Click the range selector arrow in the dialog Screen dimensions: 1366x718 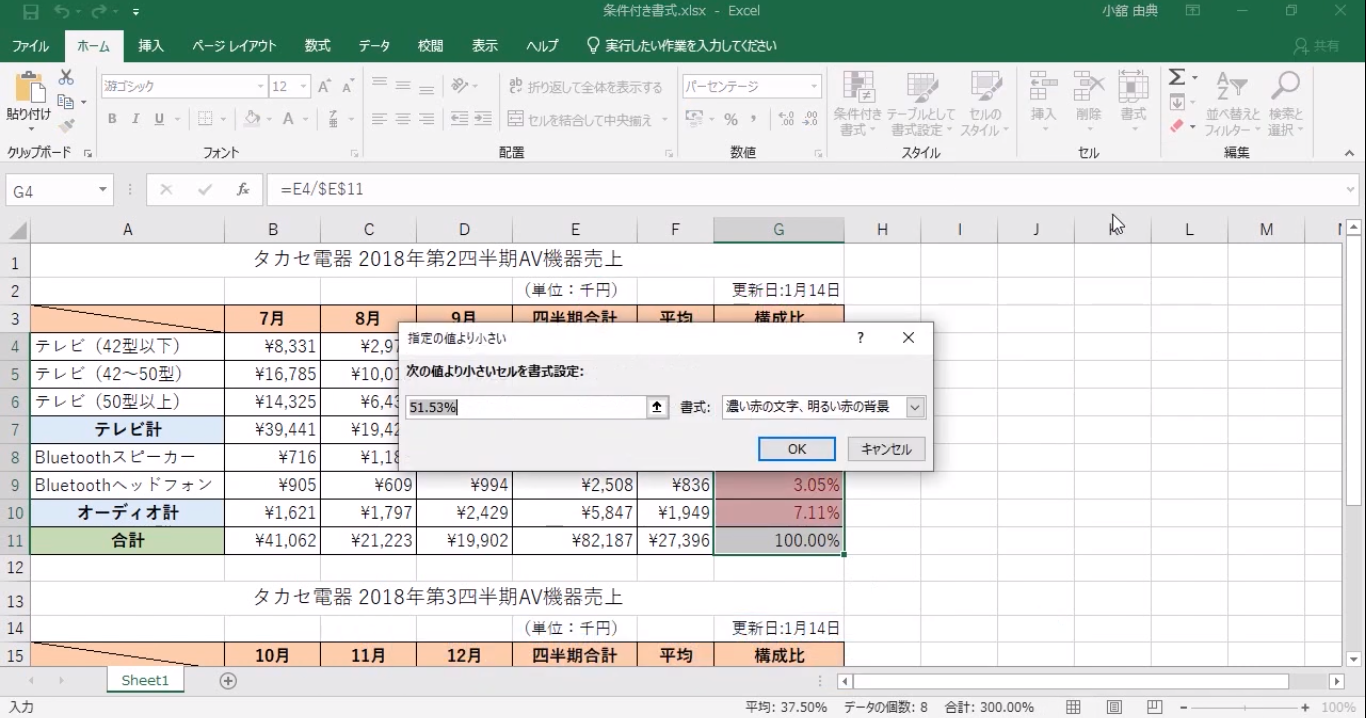tap(657, 407)
